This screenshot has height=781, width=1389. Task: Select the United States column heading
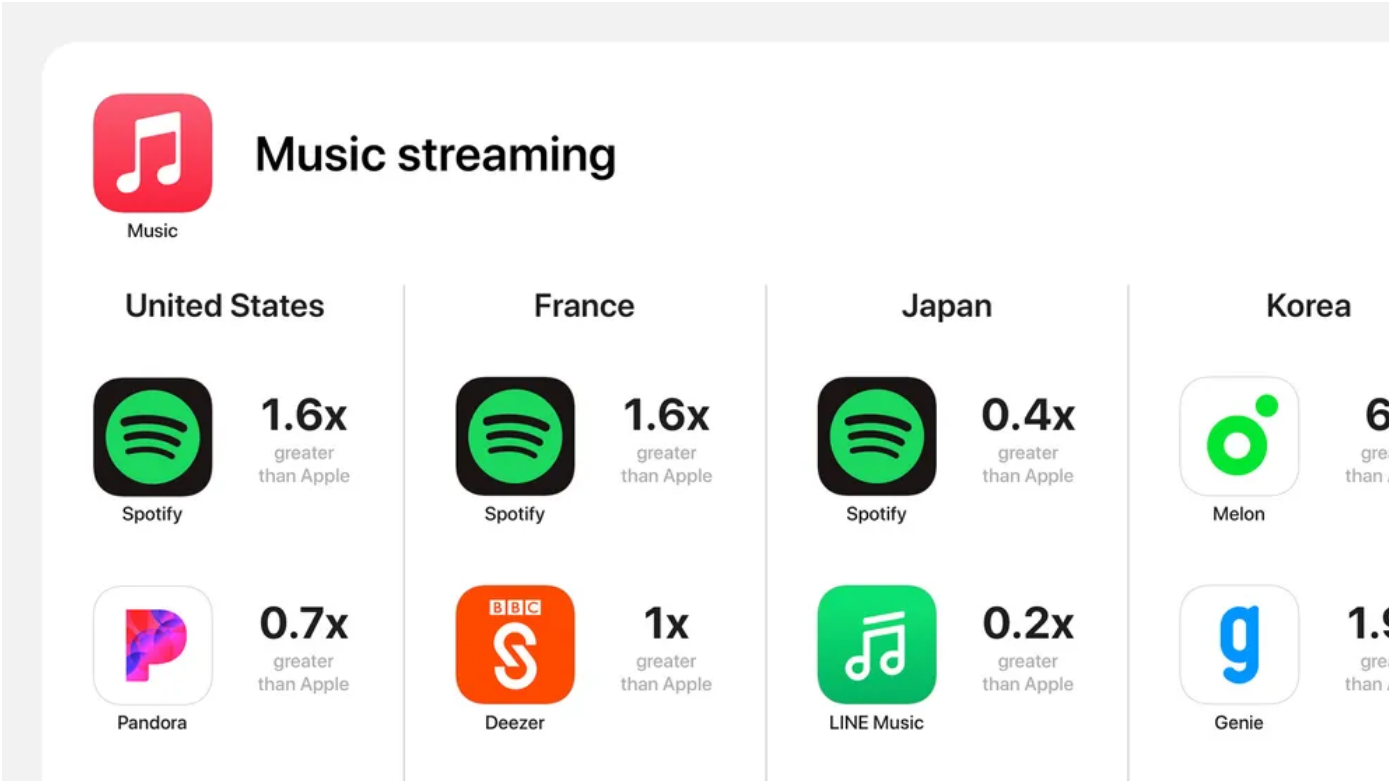(x=225, y=306)
